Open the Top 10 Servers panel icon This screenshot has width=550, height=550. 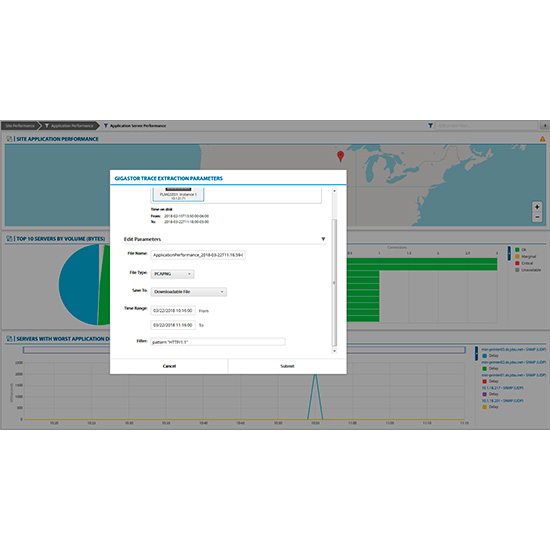pyautogui.click(x=9, y=239)
